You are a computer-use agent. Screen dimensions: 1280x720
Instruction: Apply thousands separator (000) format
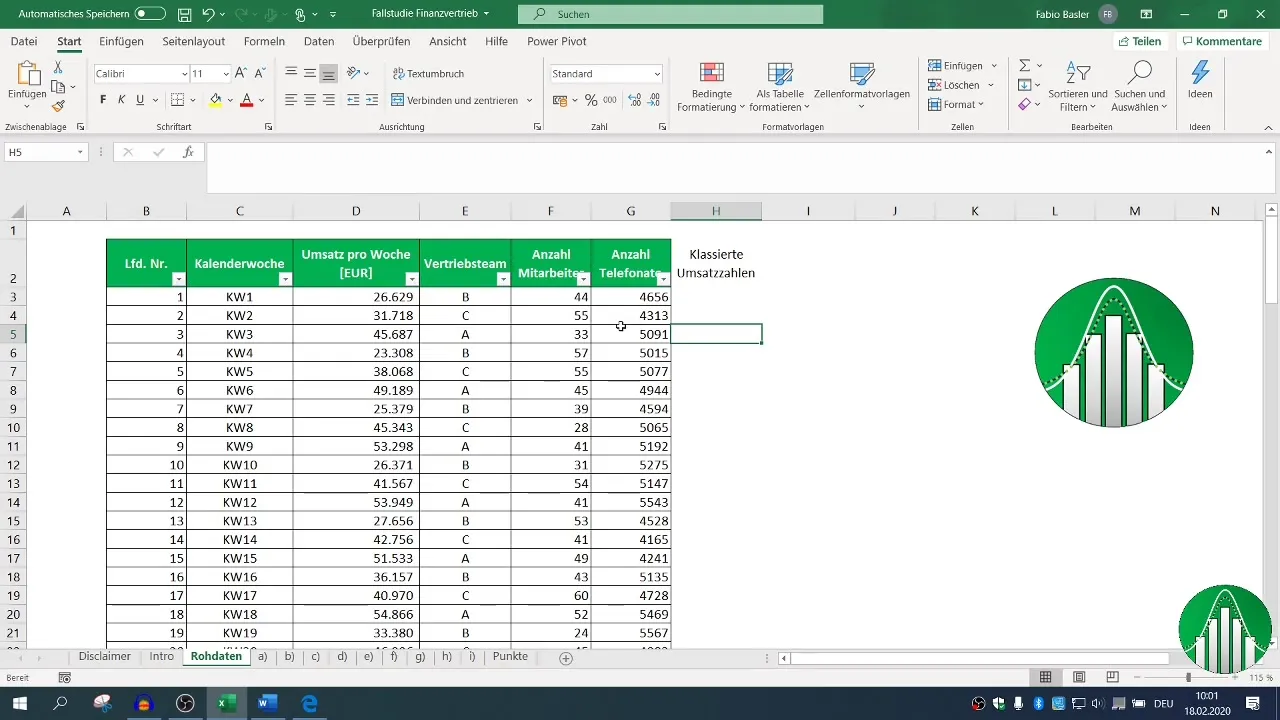click(x=609, y=100)
